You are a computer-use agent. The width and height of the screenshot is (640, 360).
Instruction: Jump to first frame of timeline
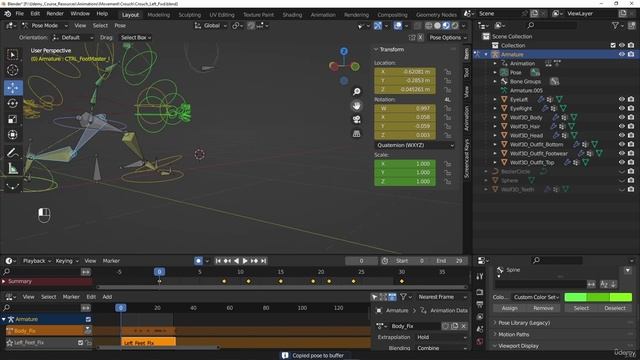pos(218,261)
